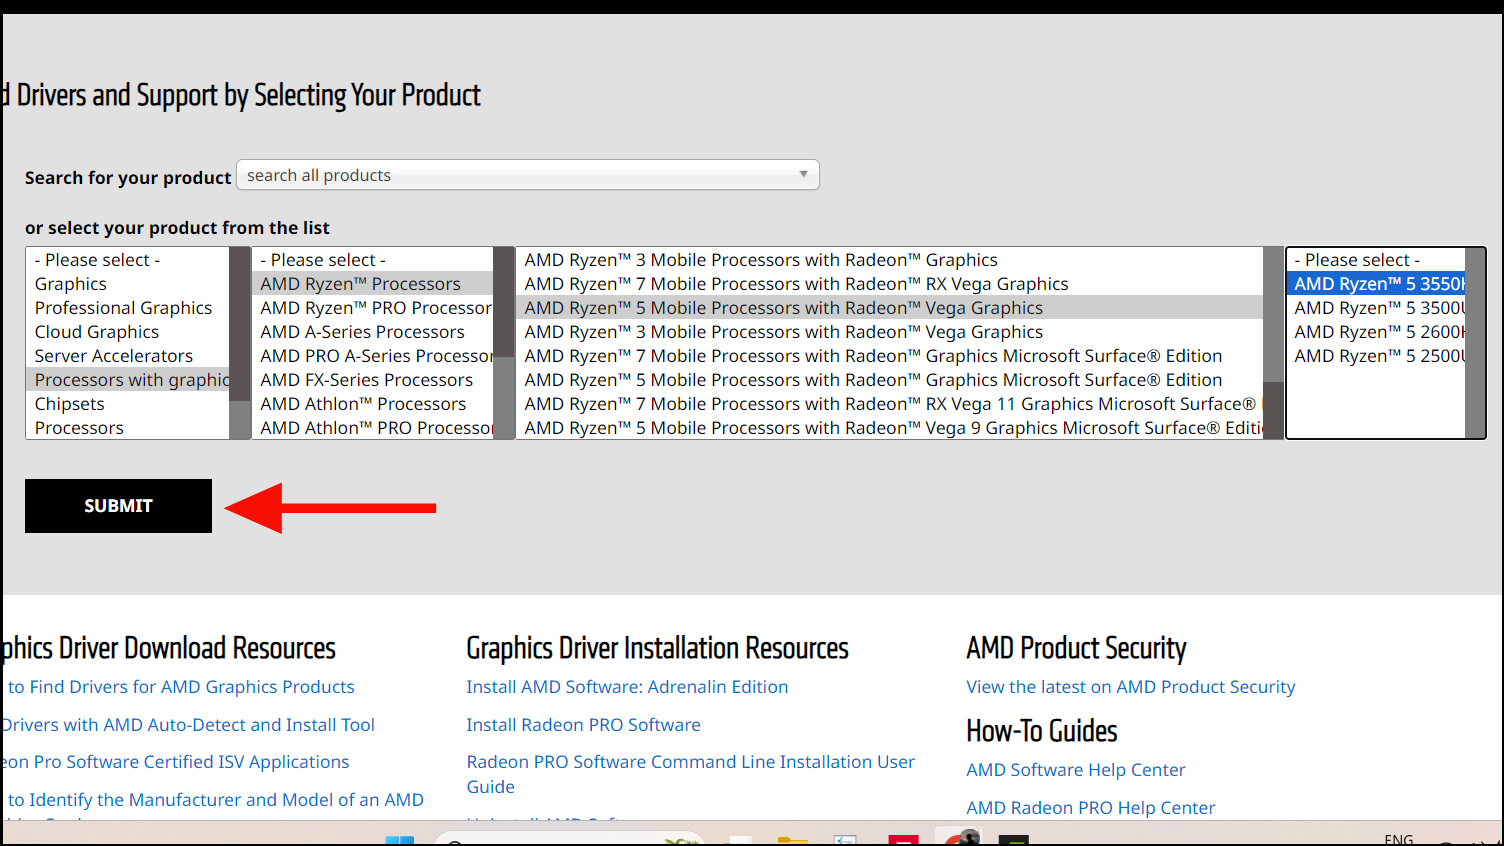
Task: Select the highlighted 'Processors with graphics' entry
Action: pos(128,380)
